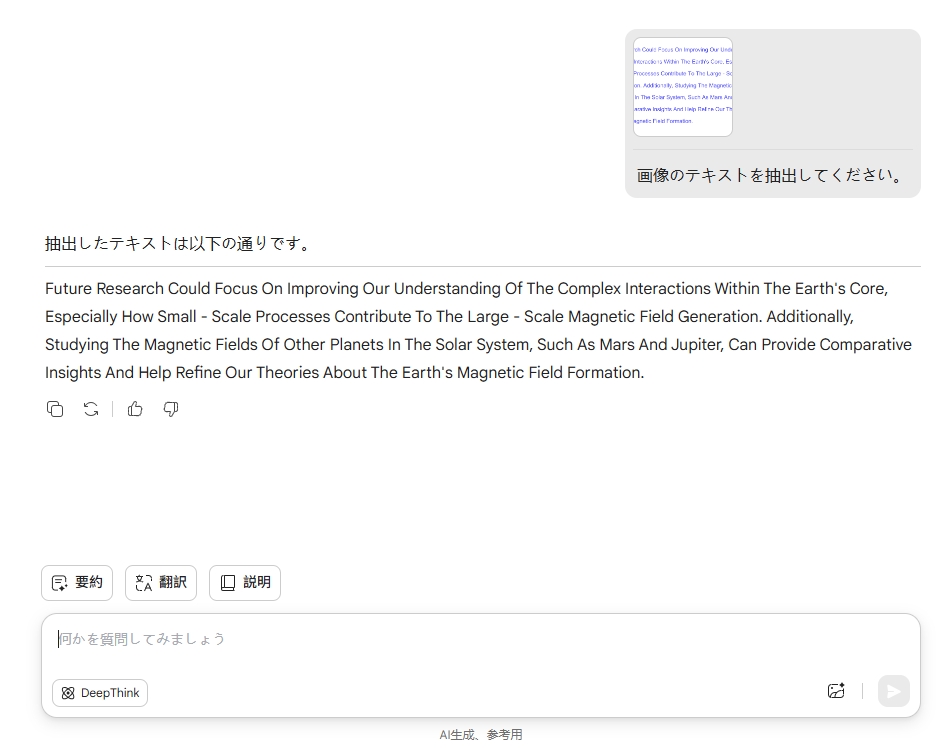
Task: Open the uploaded image thumbnail
Action: tap(683, 87)
